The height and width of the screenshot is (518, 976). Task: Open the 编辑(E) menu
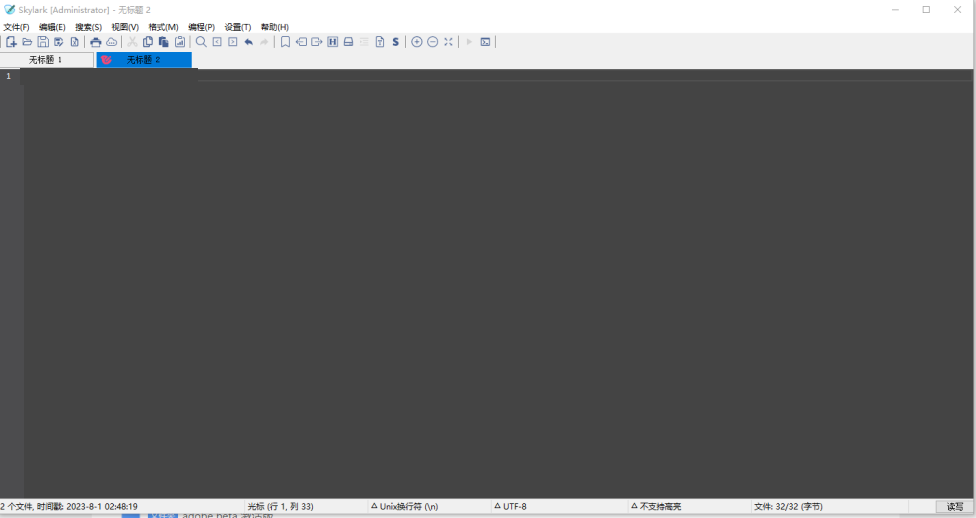tap(52, 27)
